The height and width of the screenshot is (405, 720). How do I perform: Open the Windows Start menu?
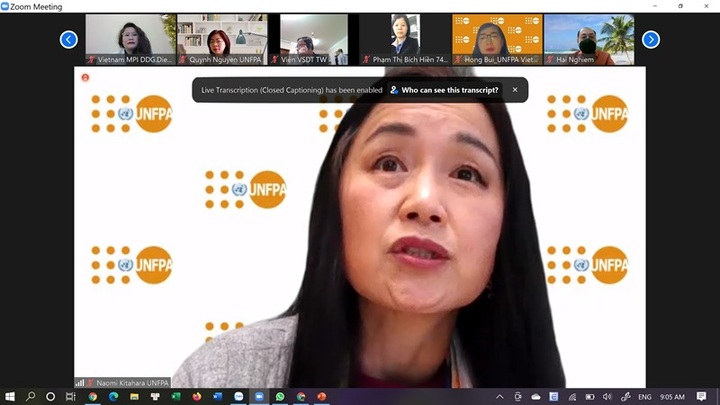pos(10,396)
